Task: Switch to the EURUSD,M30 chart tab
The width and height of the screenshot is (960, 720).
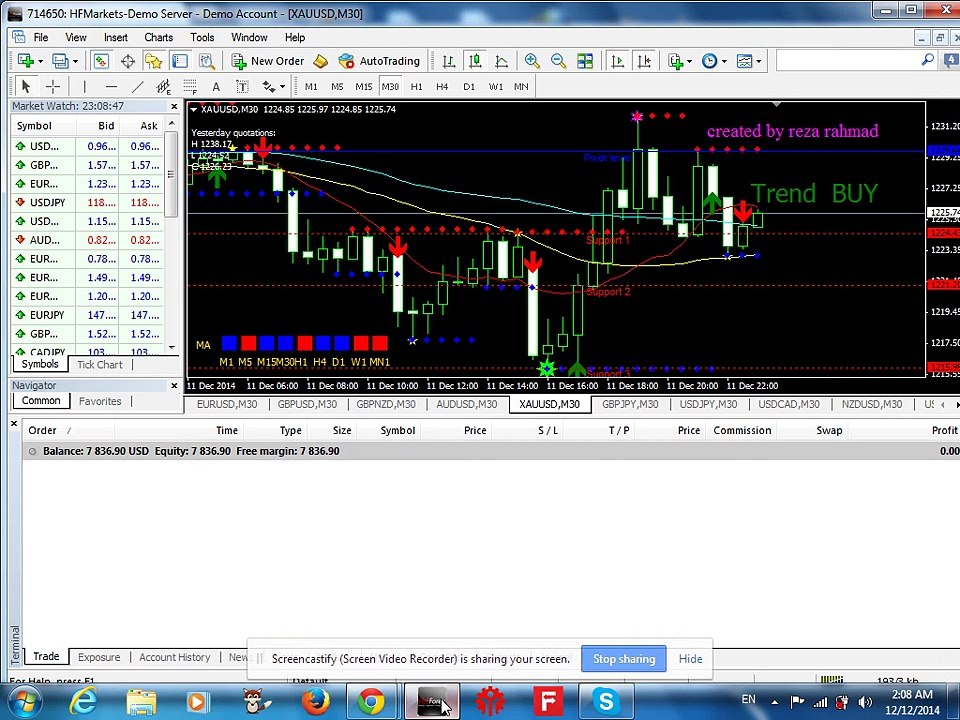Action: click(x=227, y=404)
